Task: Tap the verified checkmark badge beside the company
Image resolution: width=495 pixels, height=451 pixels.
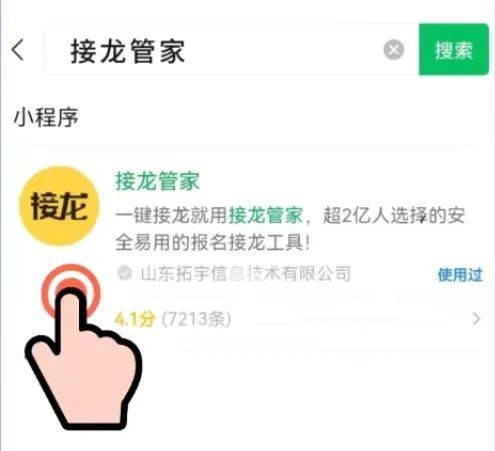Action: (x=125, y=273)
